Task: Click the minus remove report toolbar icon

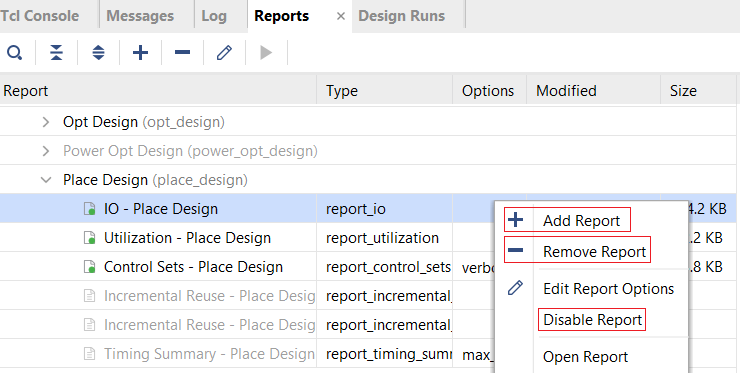Action: 182,52
